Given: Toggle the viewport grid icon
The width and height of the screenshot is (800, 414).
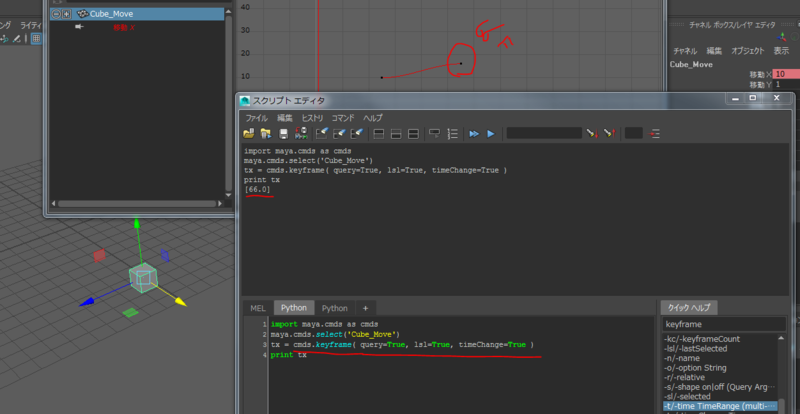Looking at the screenshot, I should click(36, 38).
